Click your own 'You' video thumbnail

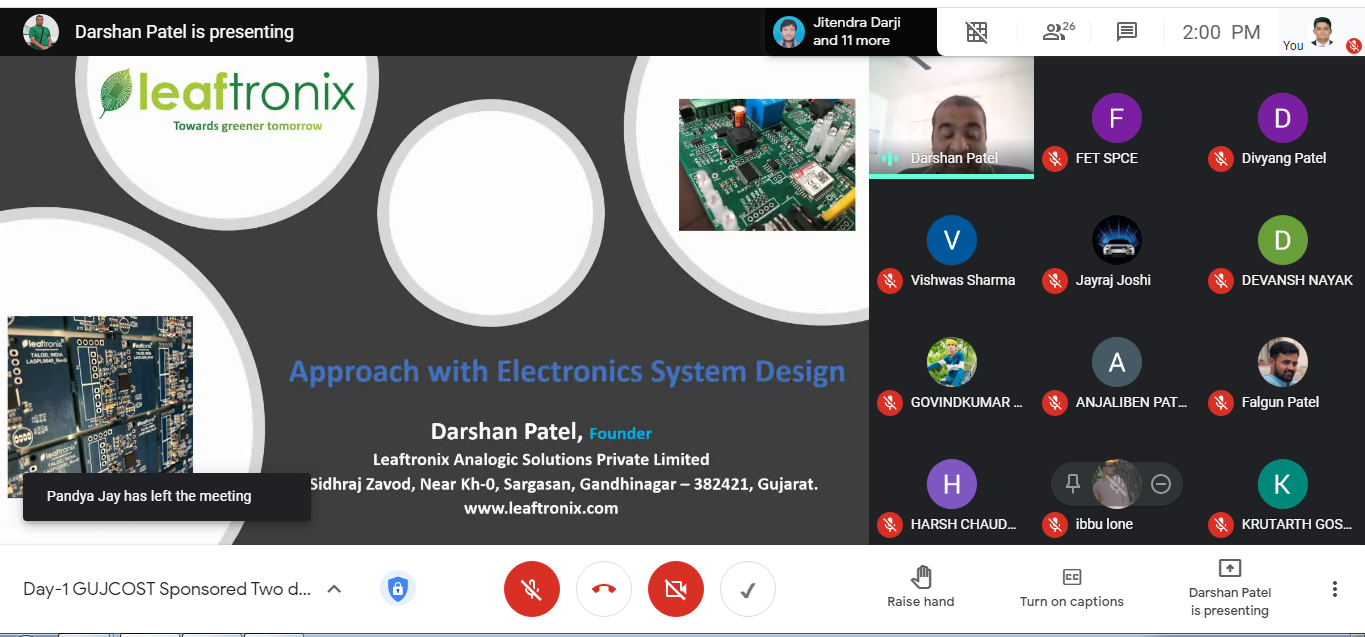(1323, 32)
